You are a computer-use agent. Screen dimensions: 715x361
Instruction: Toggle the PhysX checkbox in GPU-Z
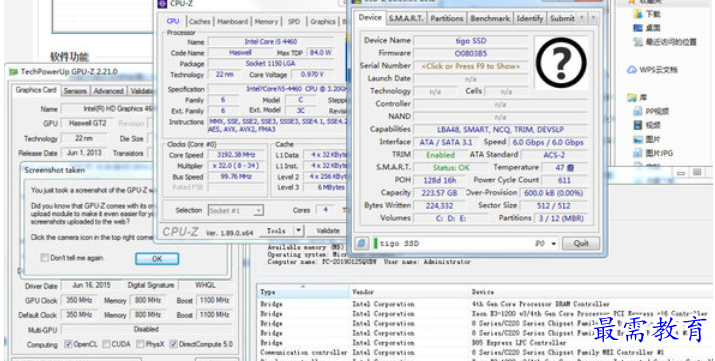[140, 344]
